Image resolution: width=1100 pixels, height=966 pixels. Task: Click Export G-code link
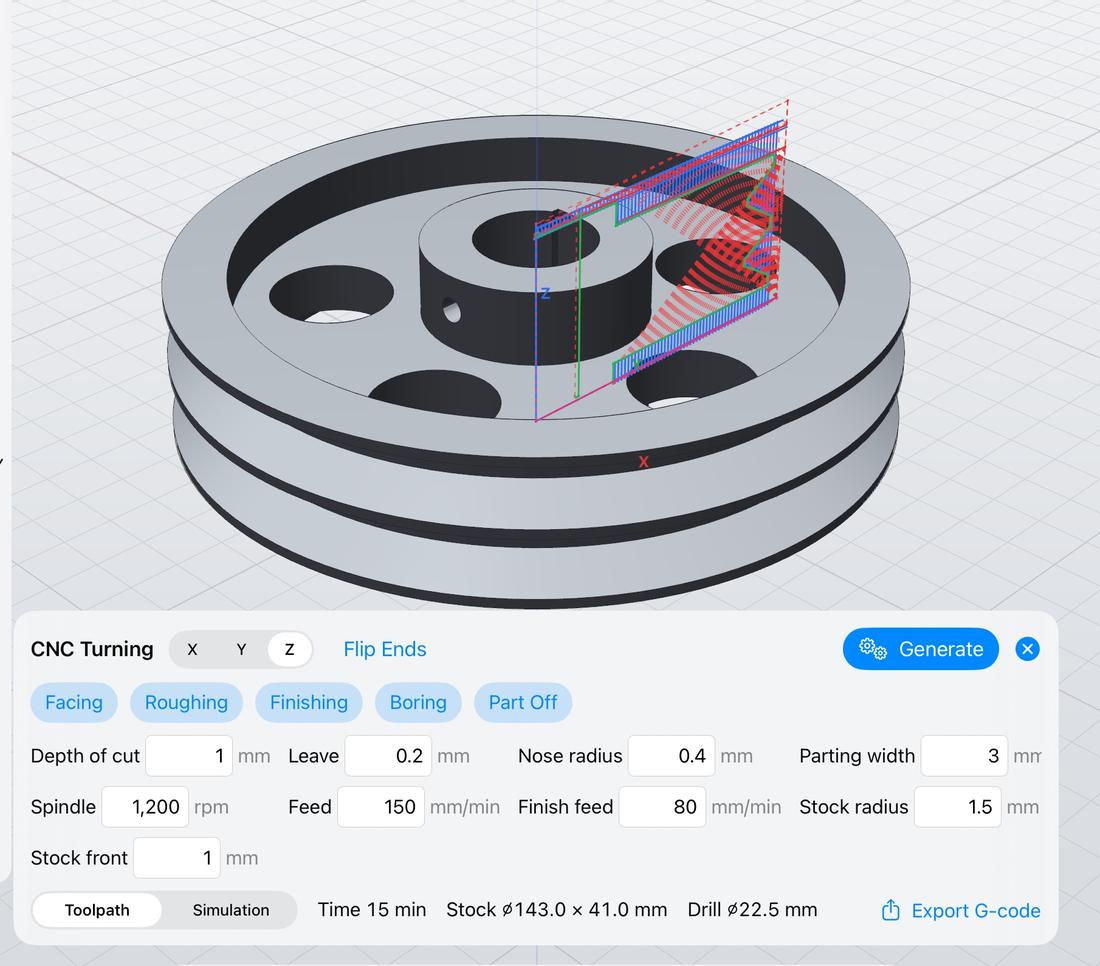coord(976,911)
